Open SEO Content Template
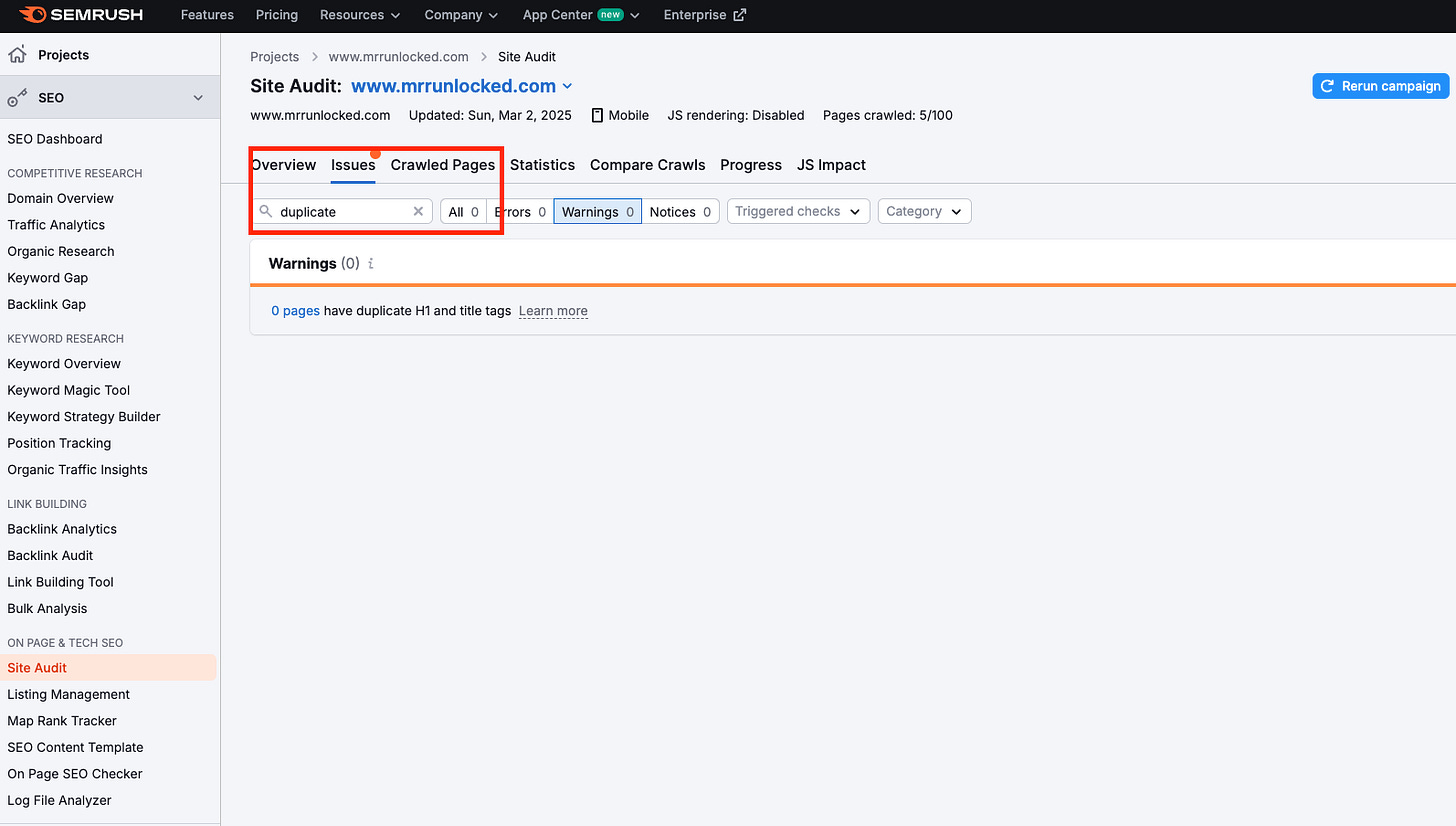Viewport: 1456px width, 826px height. (x=75, y=747)
